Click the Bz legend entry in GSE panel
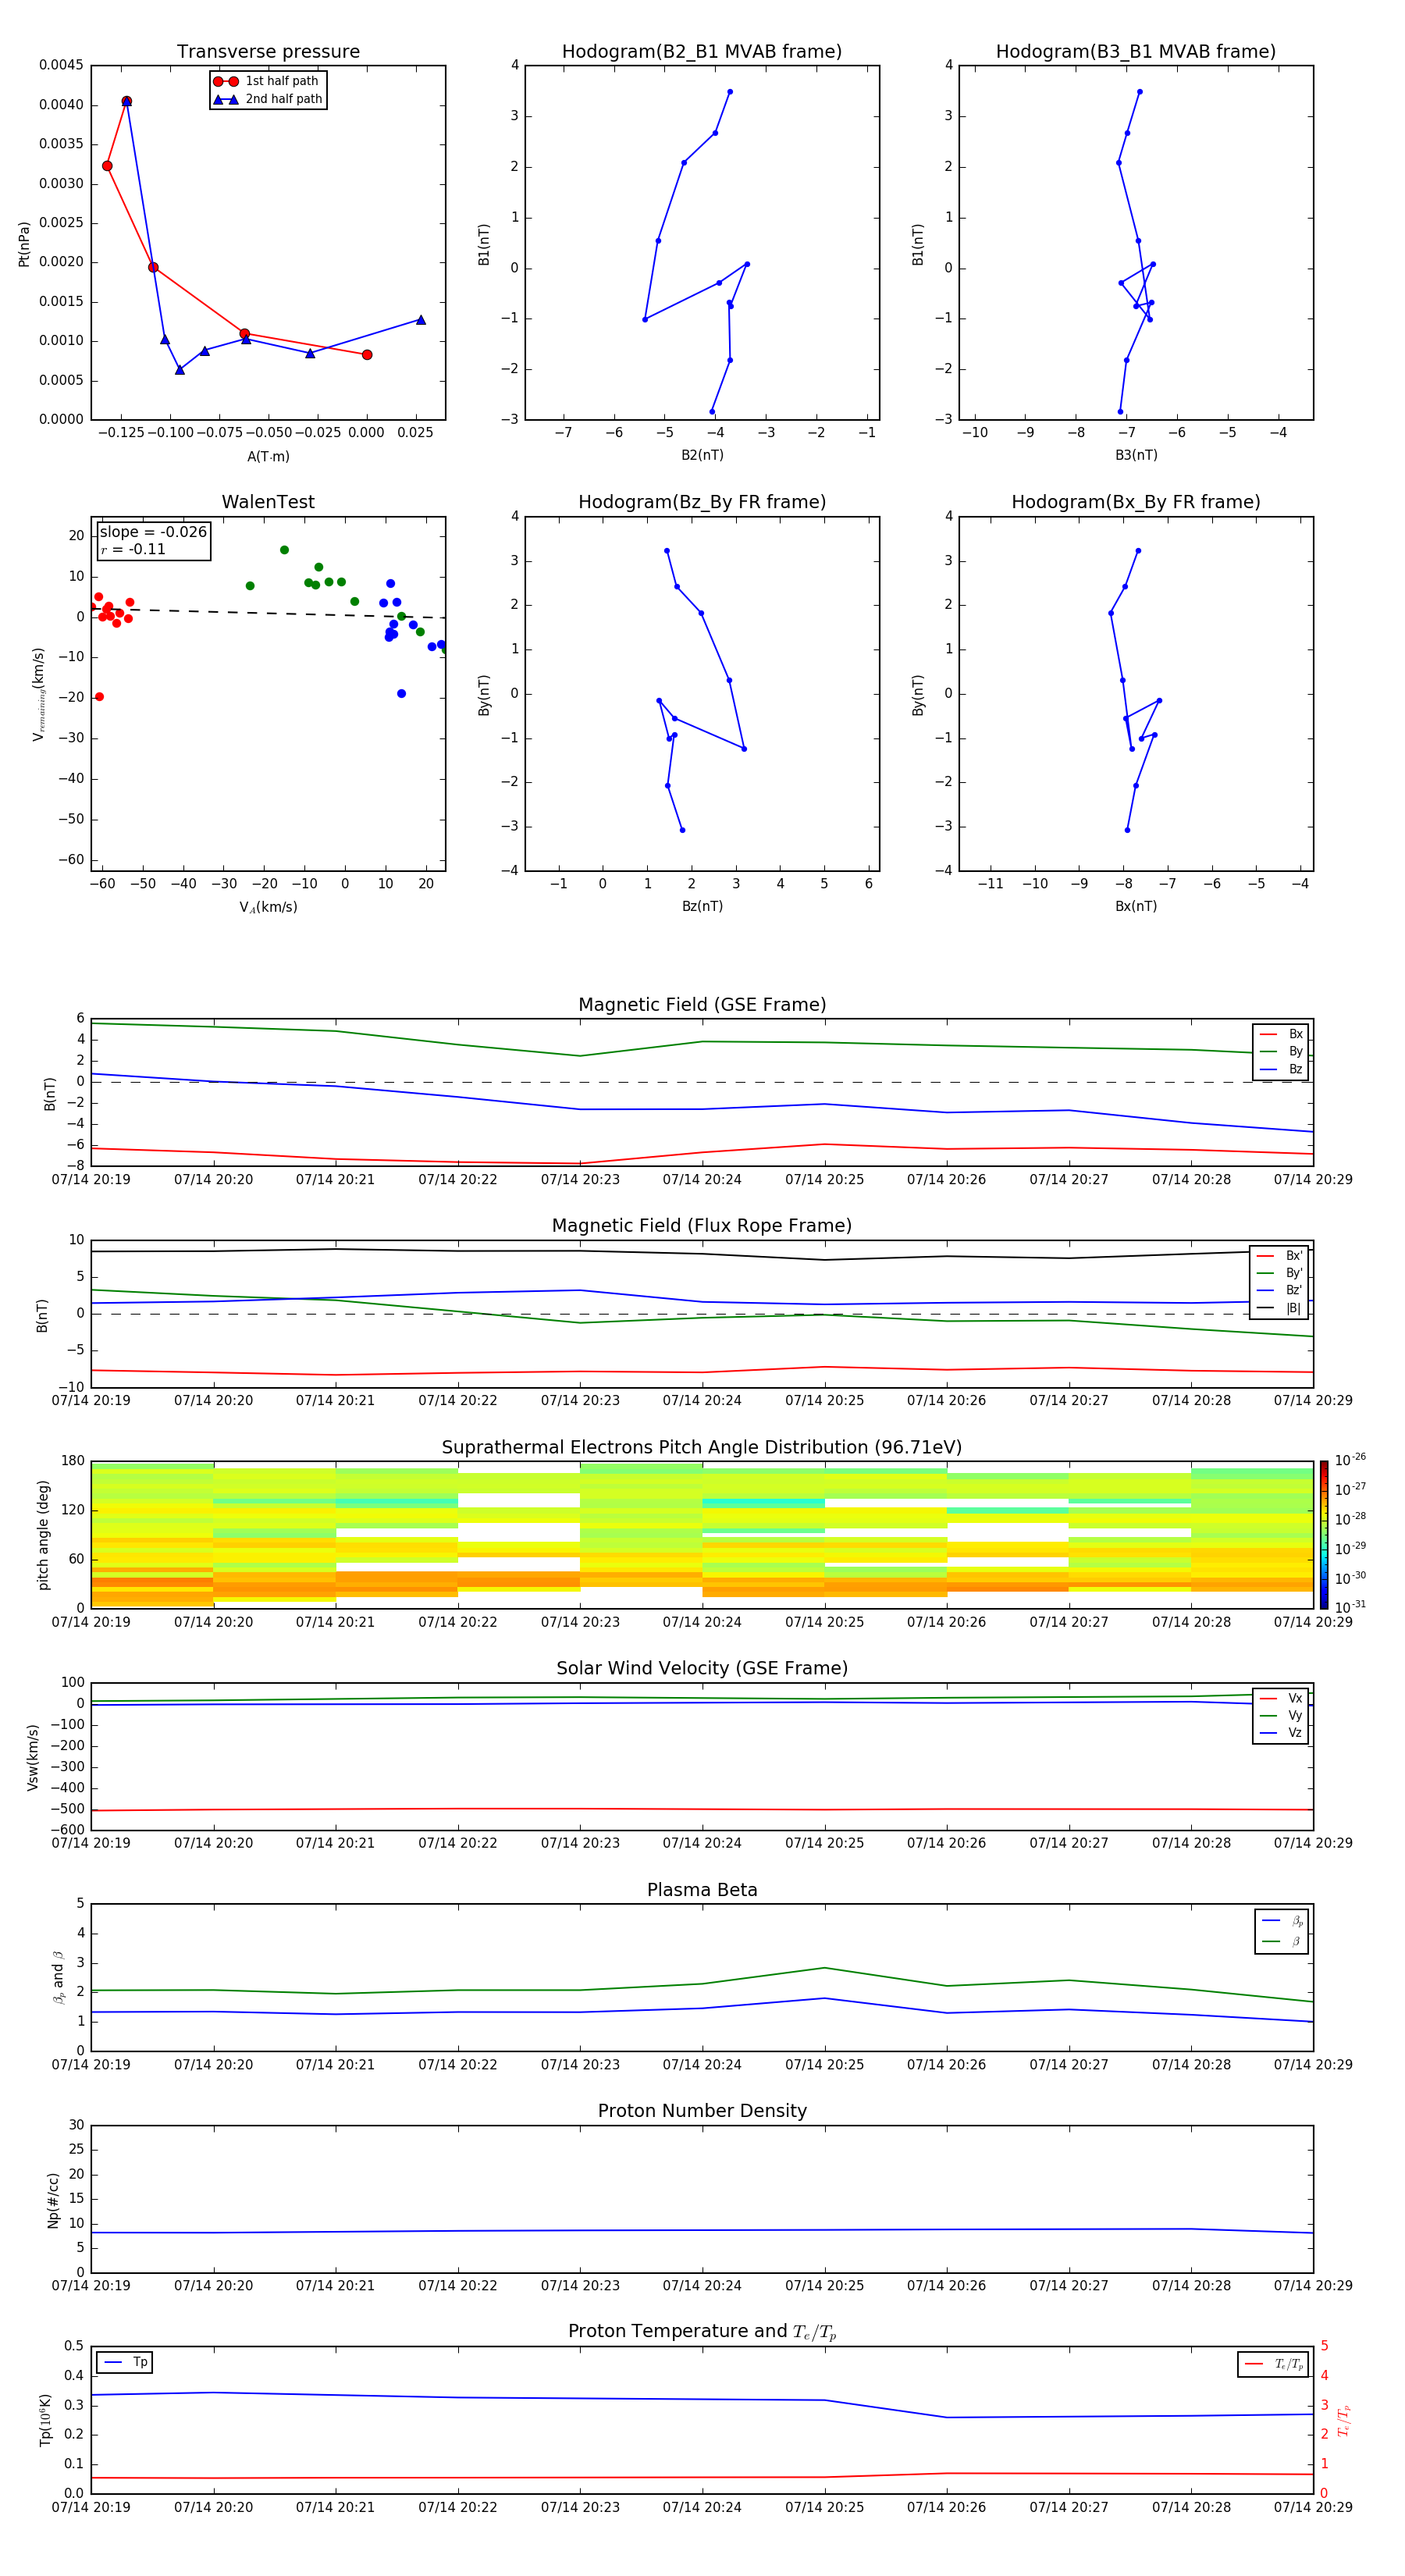Viewport: 1405px width, 2576px height. [x=1281, y=1069]
